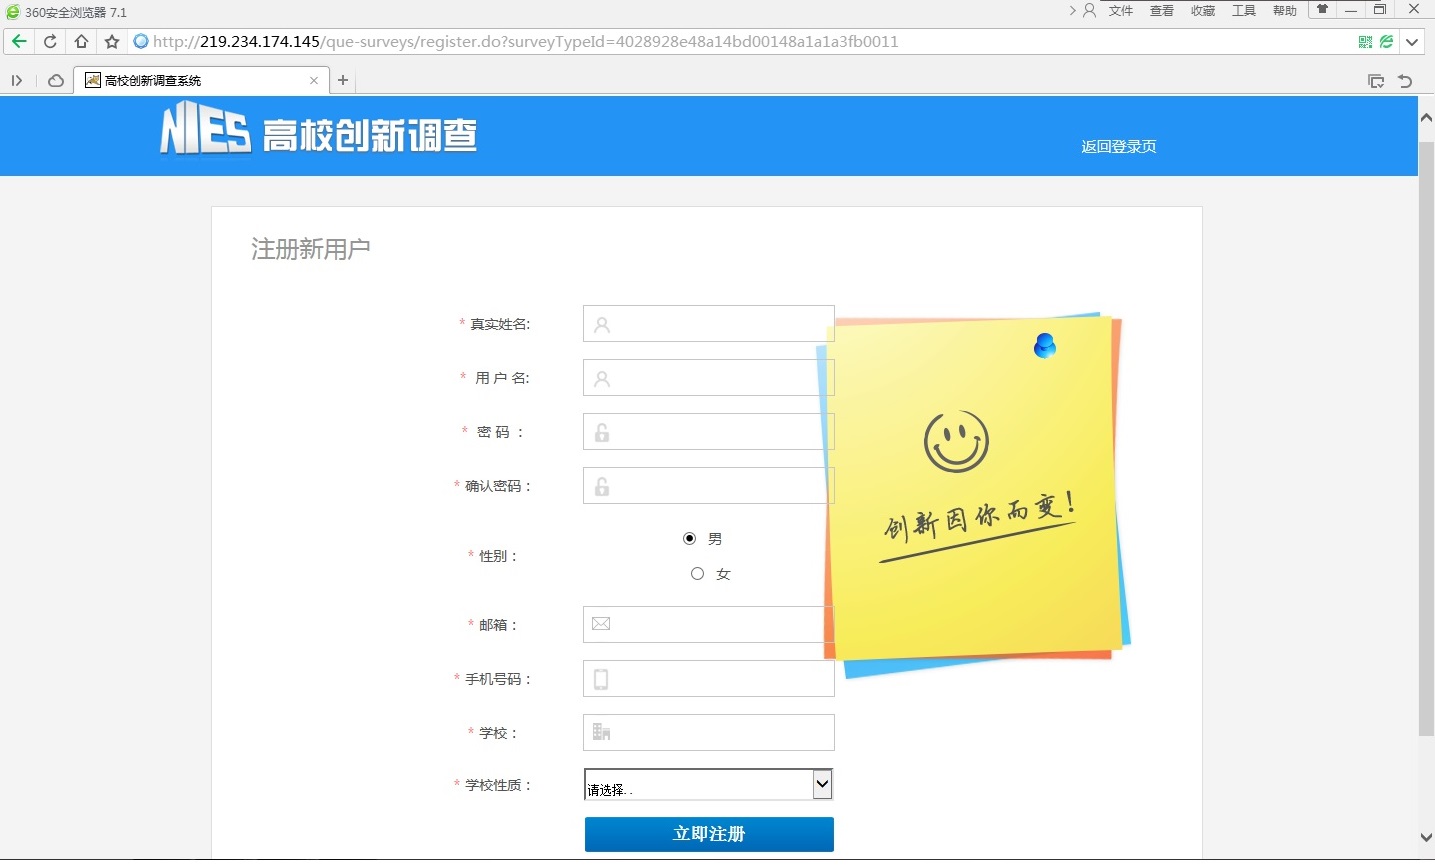
Task: Open cloud sync in the tab bar
Action: (x=55, y=80)
